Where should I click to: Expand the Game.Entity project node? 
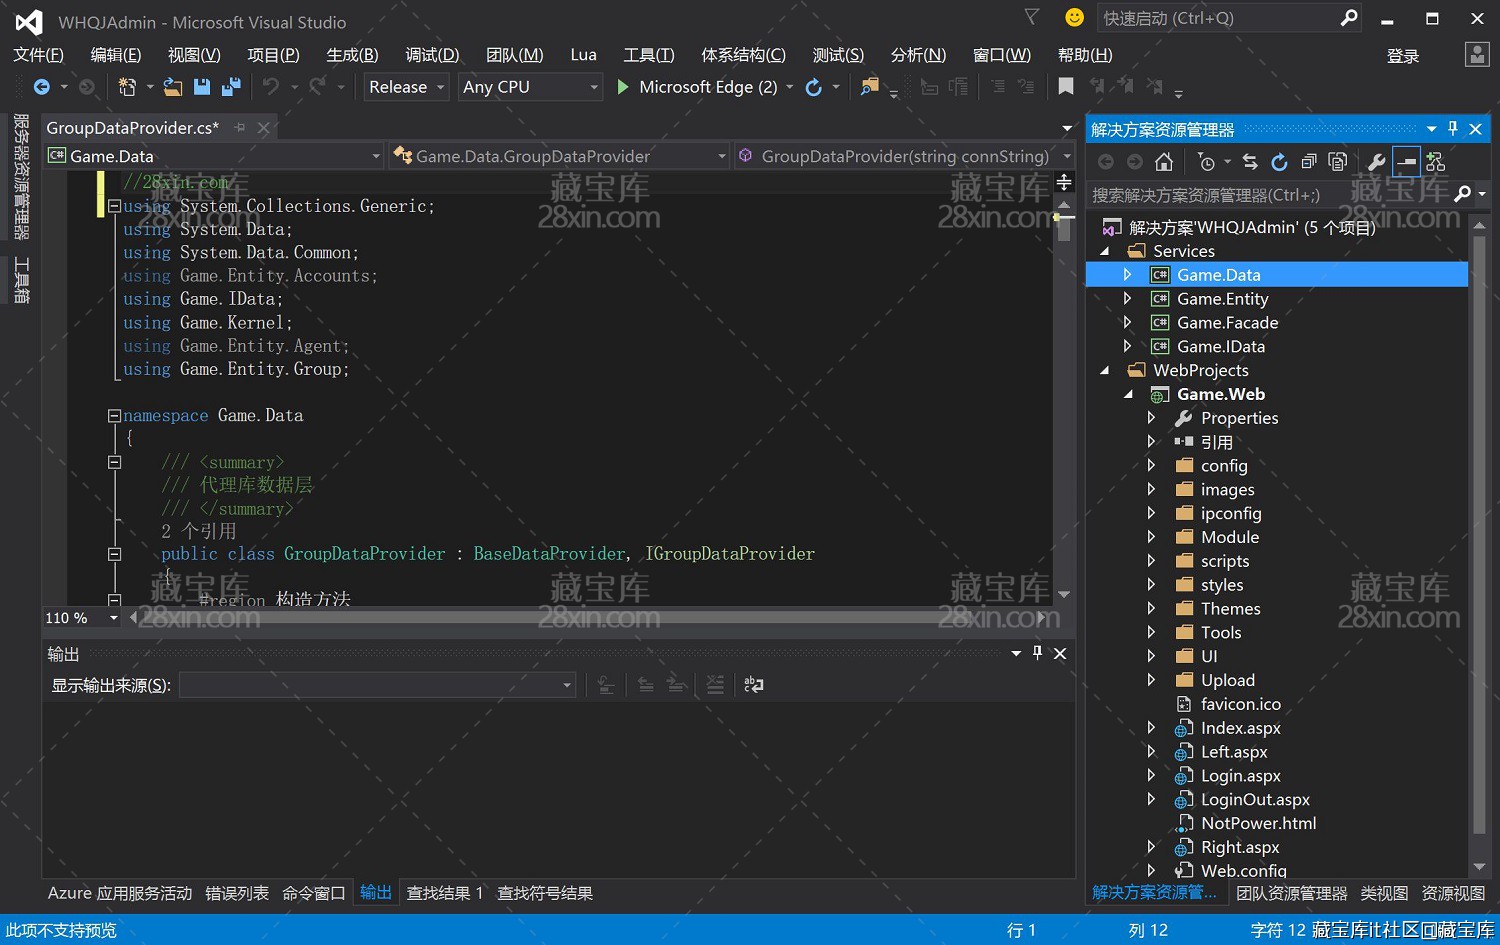click(1128, 298)
